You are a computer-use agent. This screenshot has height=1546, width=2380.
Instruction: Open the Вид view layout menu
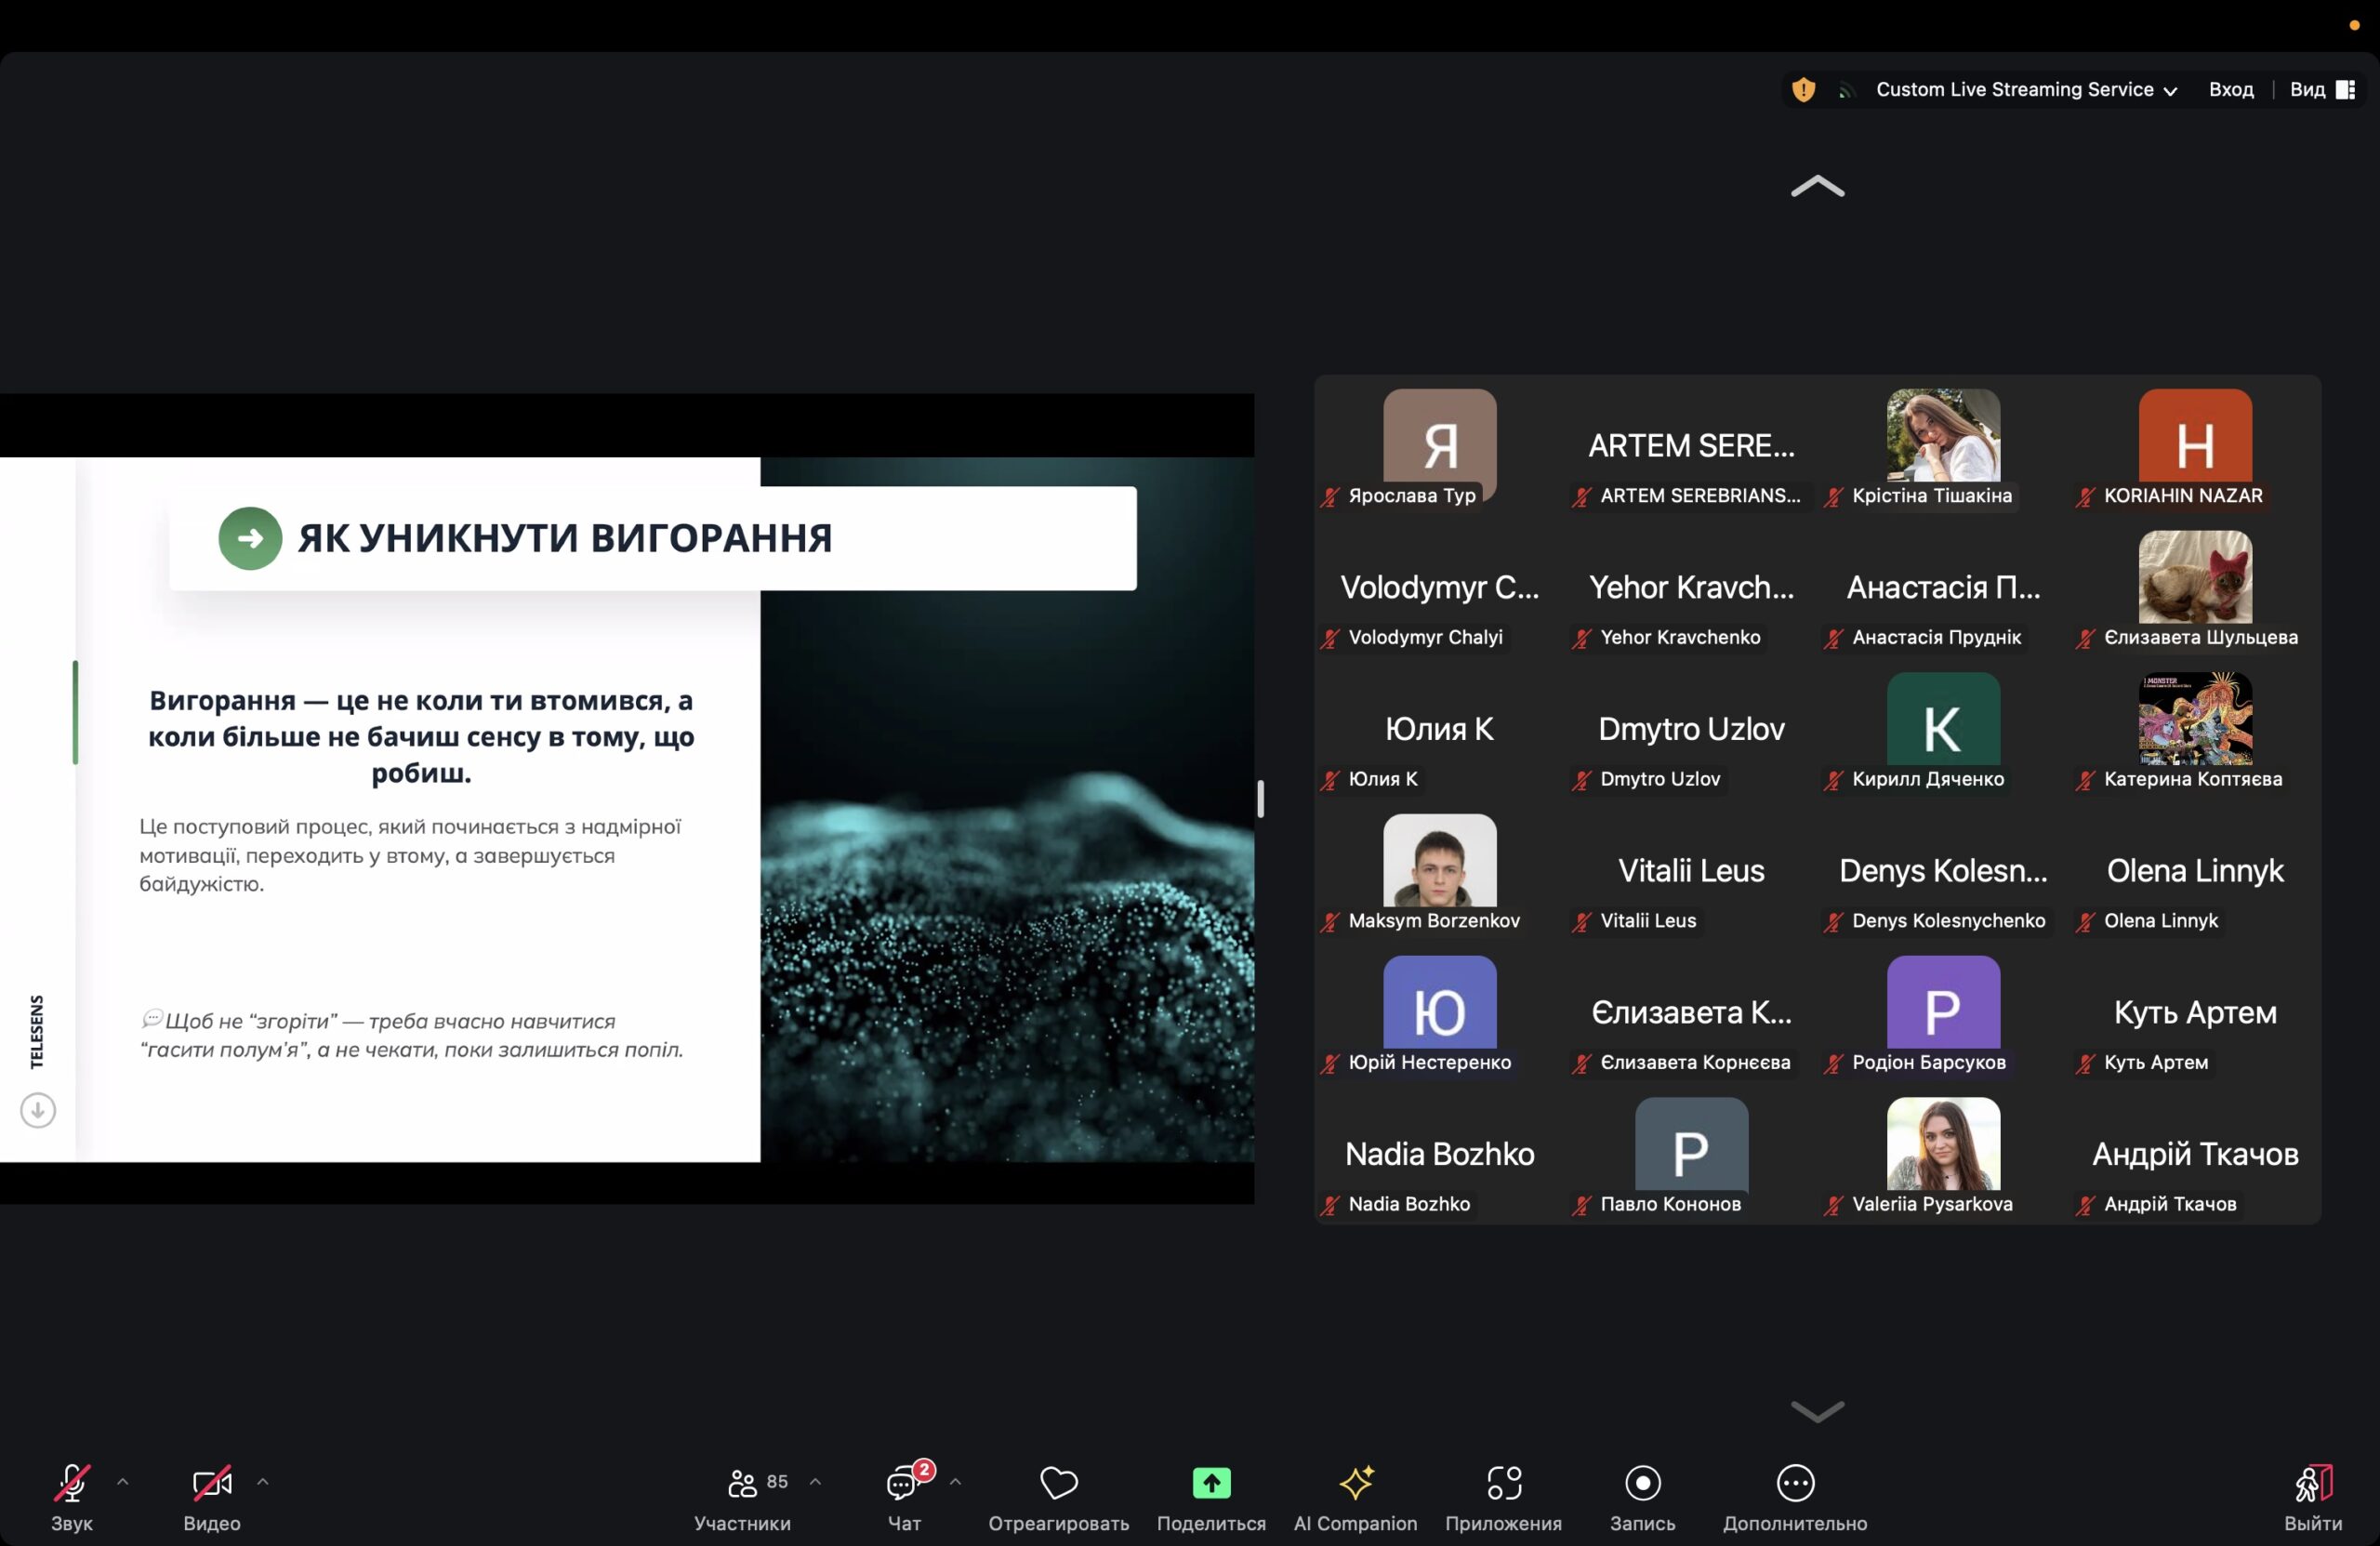point(2321,90)
